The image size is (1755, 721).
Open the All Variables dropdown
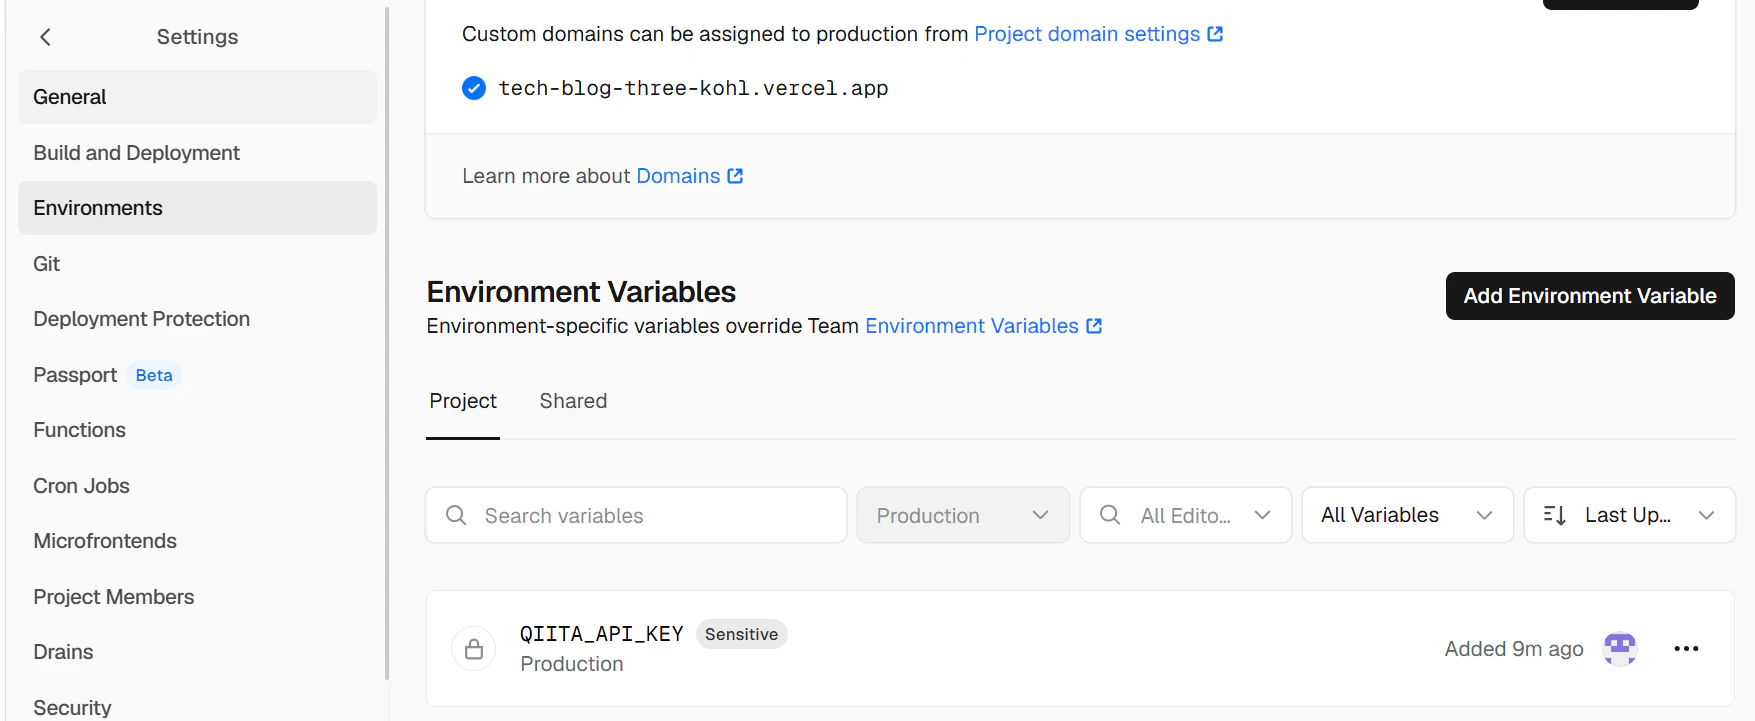pyautogui.click(x=1407, y=515)
